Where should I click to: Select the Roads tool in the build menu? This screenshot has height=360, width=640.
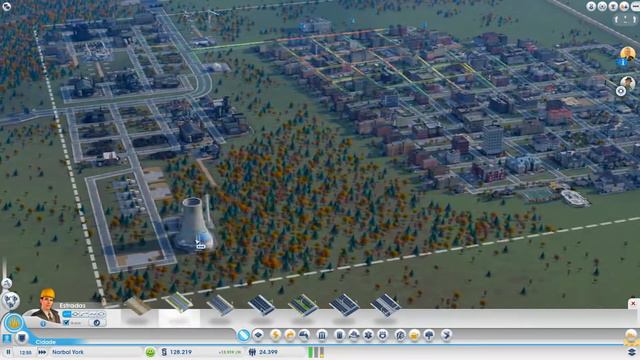tap(243, 335)
